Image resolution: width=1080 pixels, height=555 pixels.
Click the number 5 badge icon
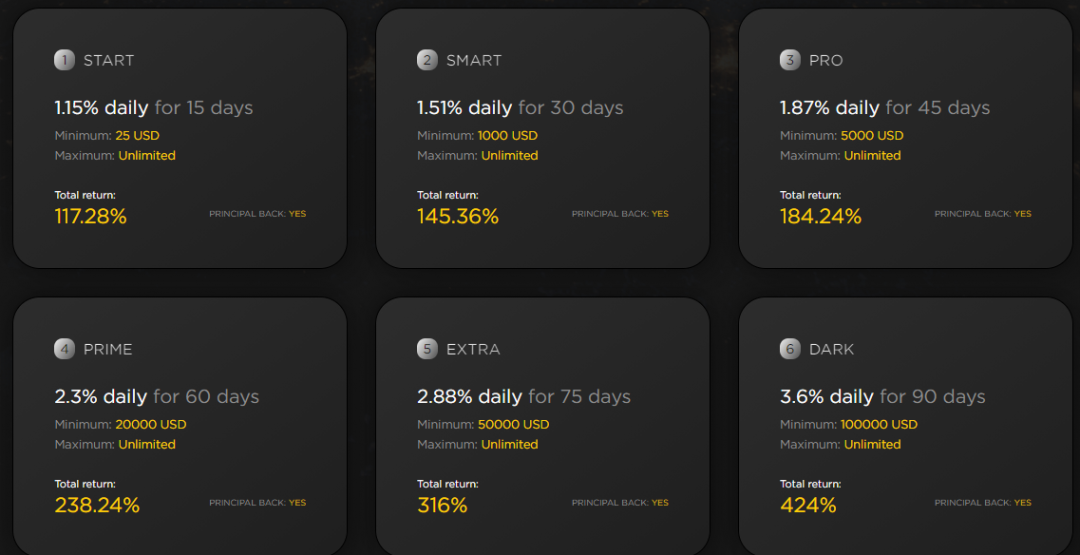coord(428,349)
